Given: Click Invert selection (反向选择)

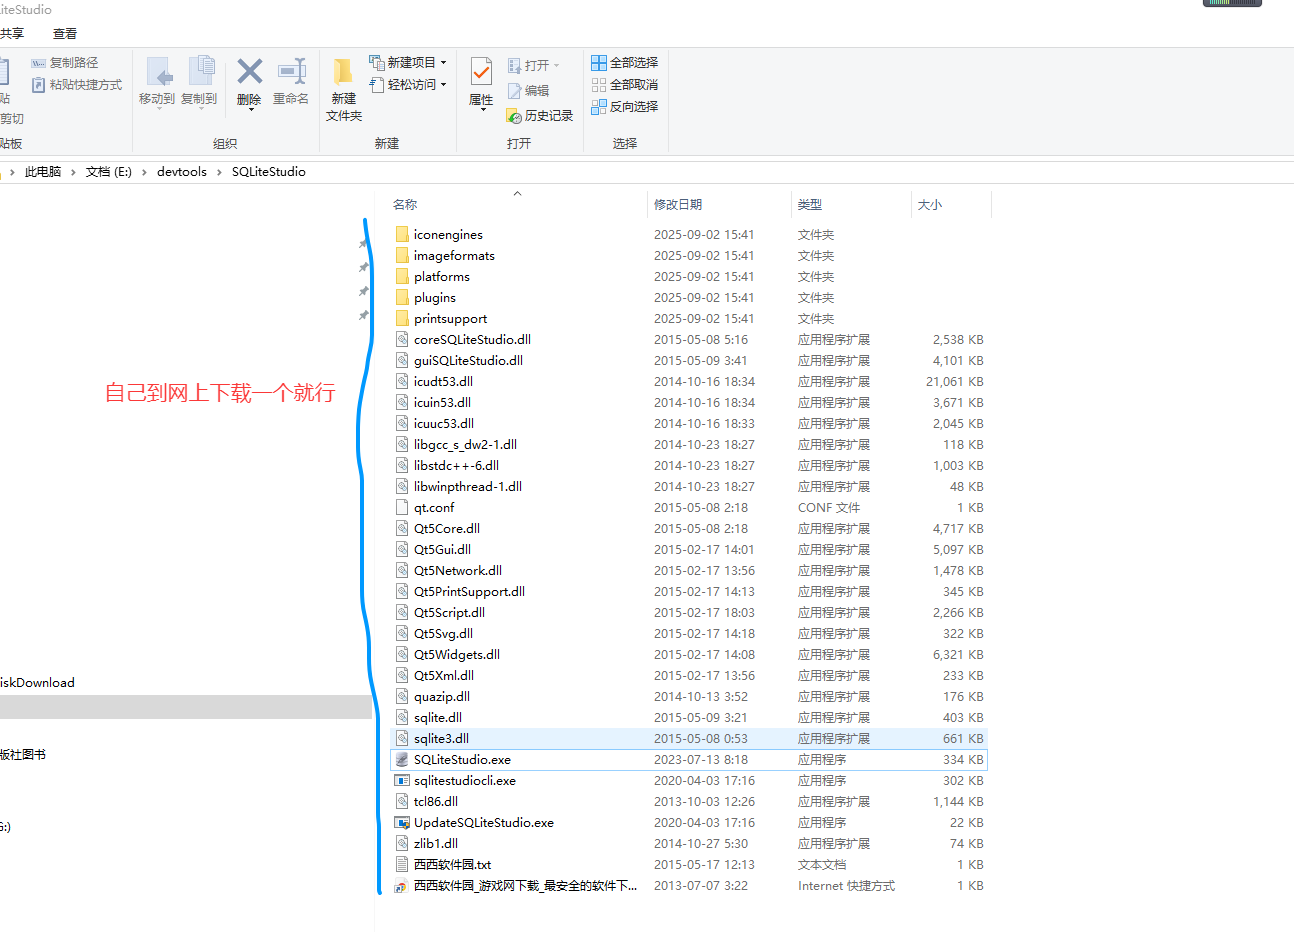Looking at the screenshot, I should click(625, 106).
